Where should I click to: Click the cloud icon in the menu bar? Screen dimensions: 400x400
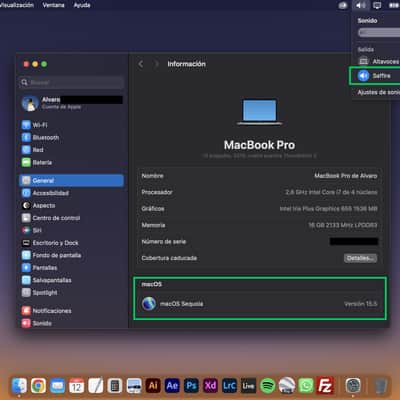pos(343,5)
